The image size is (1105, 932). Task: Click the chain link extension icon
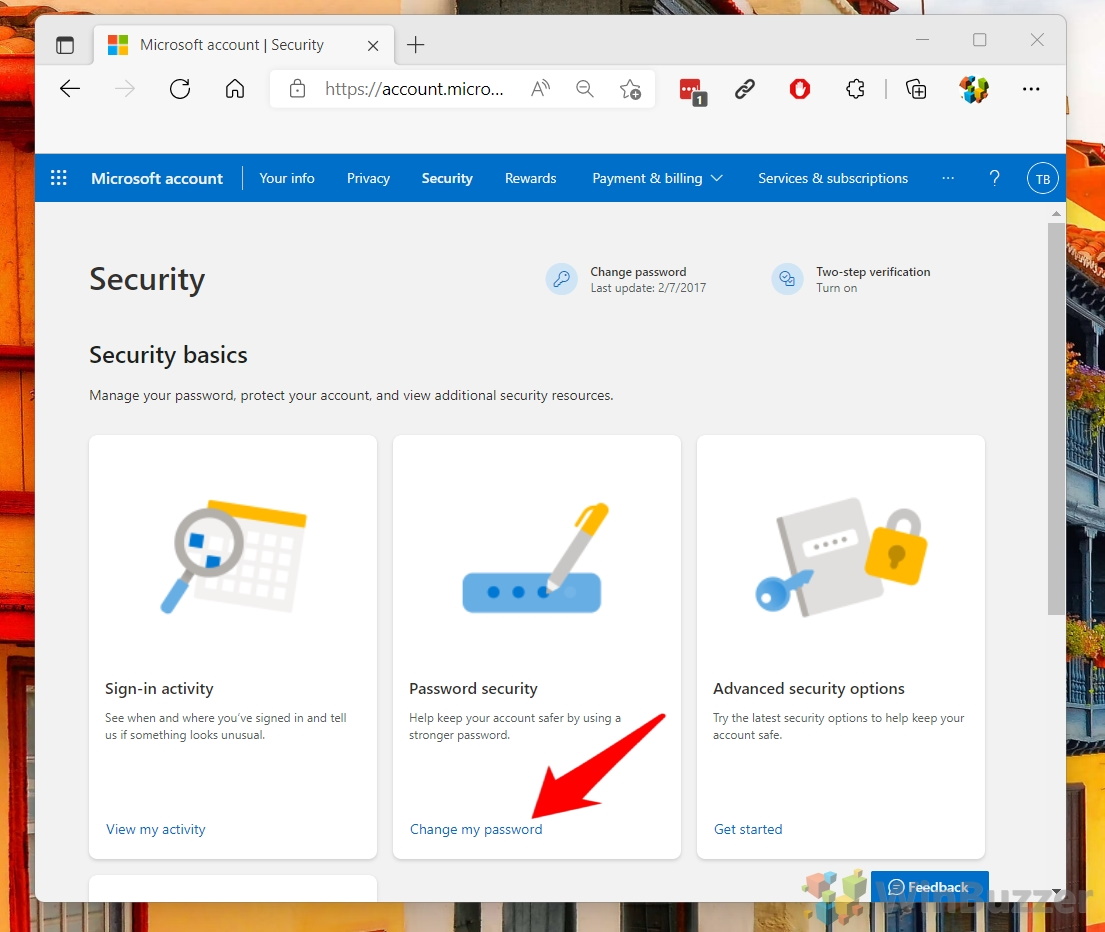coord(745,89)
